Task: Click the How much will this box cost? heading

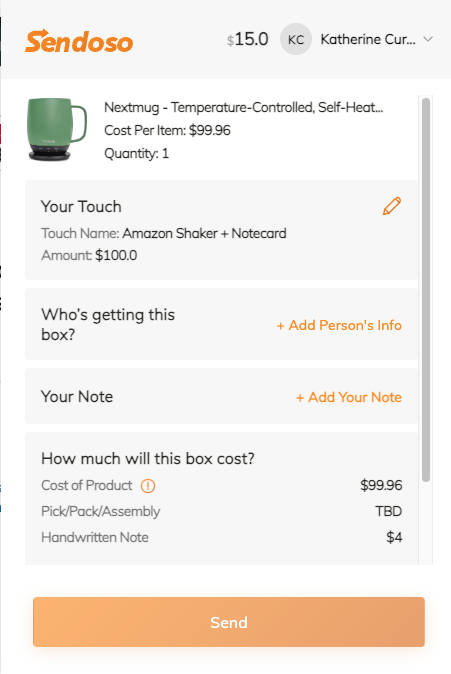Action: click(148, 459)
